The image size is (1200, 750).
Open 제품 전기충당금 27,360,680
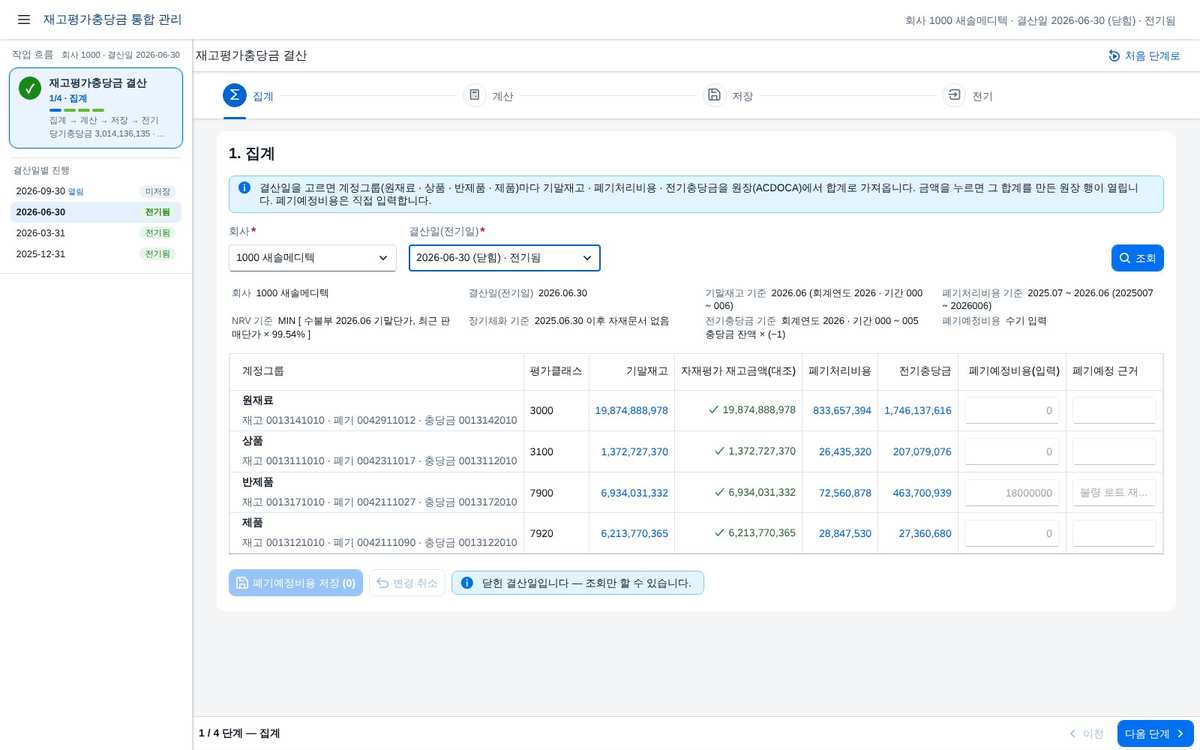tap(925, 534)
